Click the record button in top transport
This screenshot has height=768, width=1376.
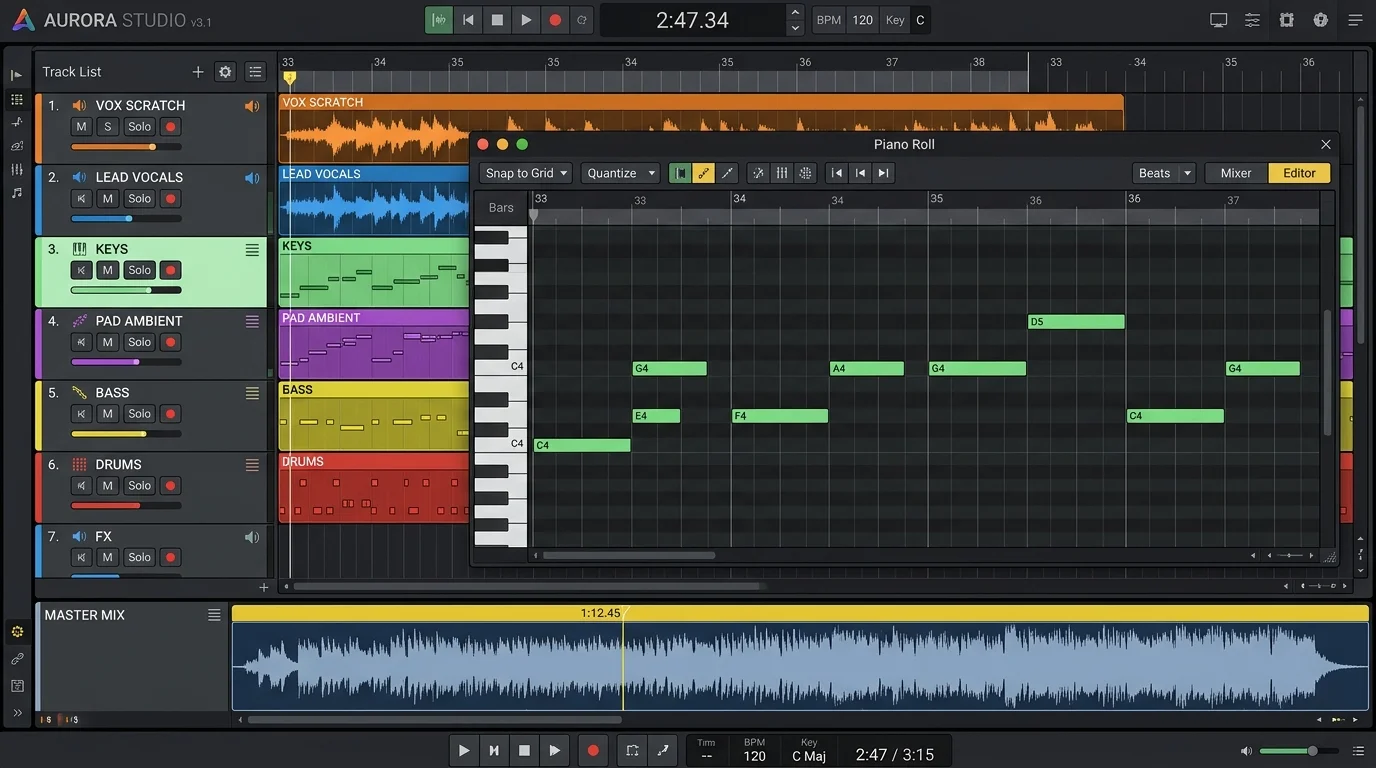tap(555, 20)
